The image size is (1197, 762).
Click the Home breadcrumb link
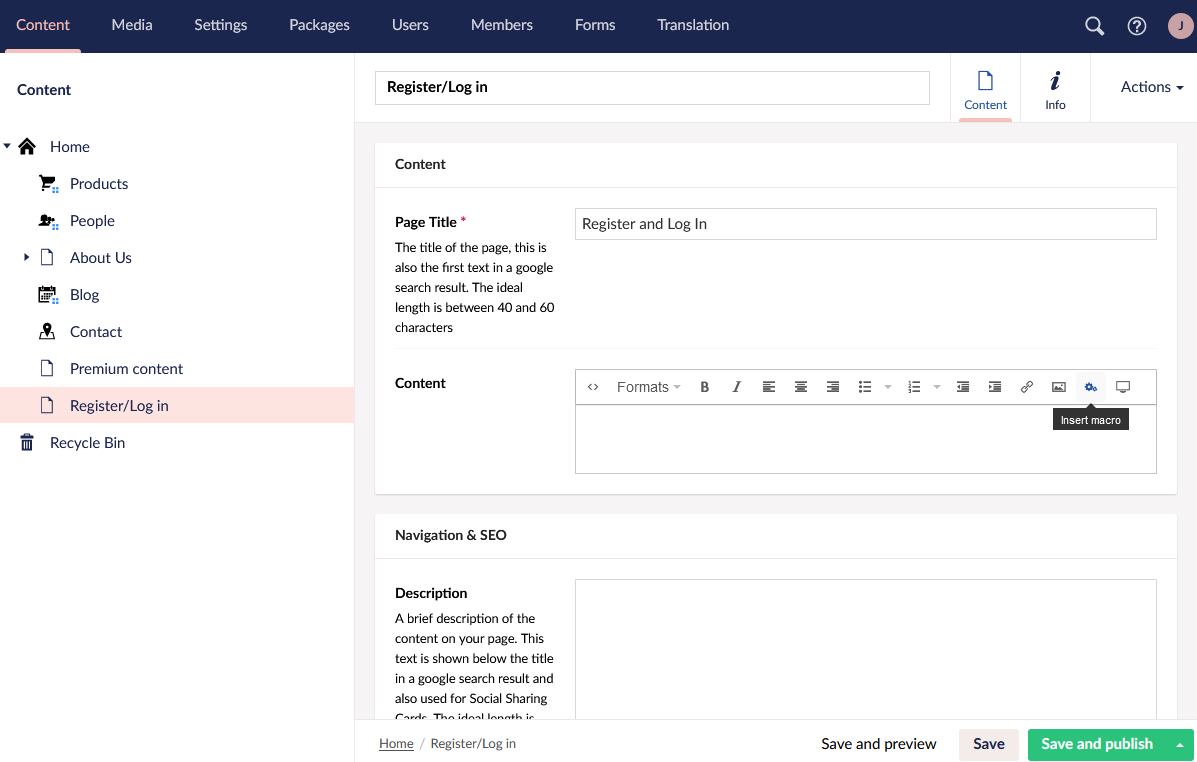click(x=396, y=744)
